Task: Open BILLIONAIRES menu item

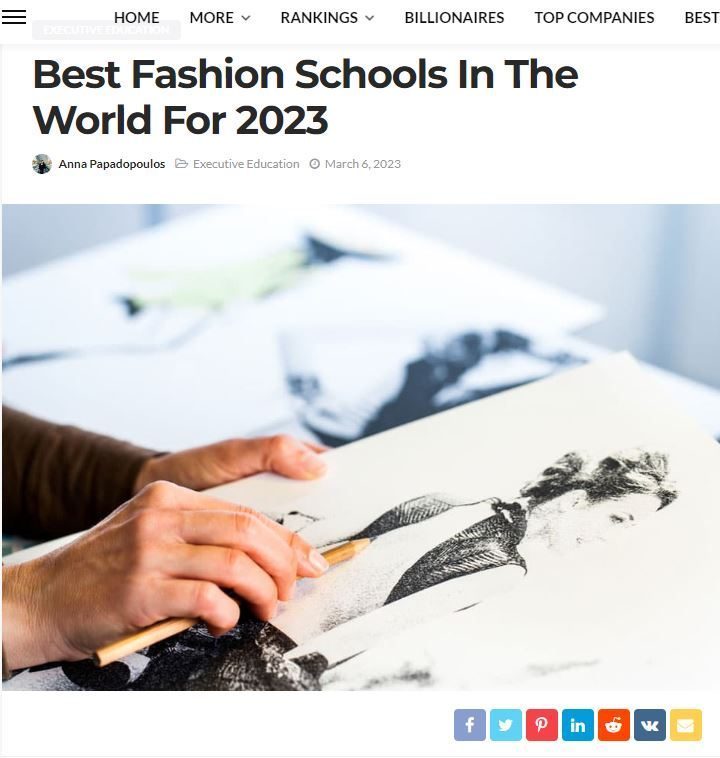Action: click(x=454, y=17)
